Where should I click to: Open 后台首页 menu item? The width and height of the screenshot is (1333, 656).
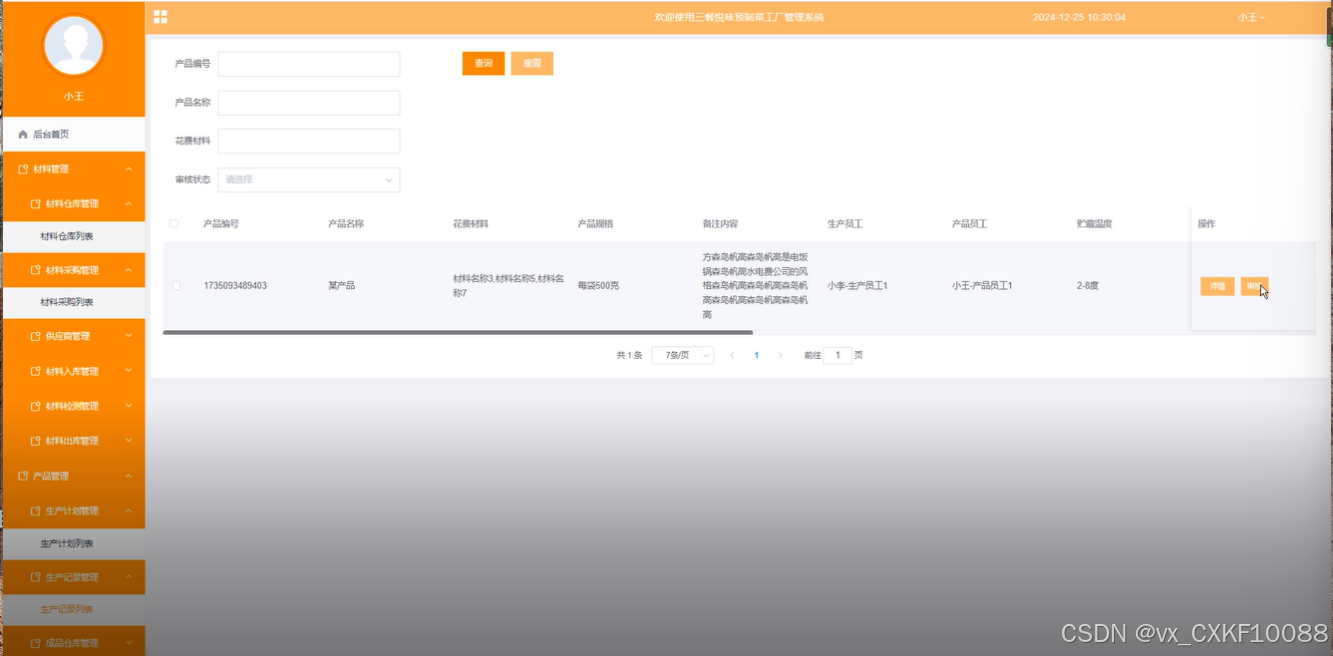pos(73,134)
